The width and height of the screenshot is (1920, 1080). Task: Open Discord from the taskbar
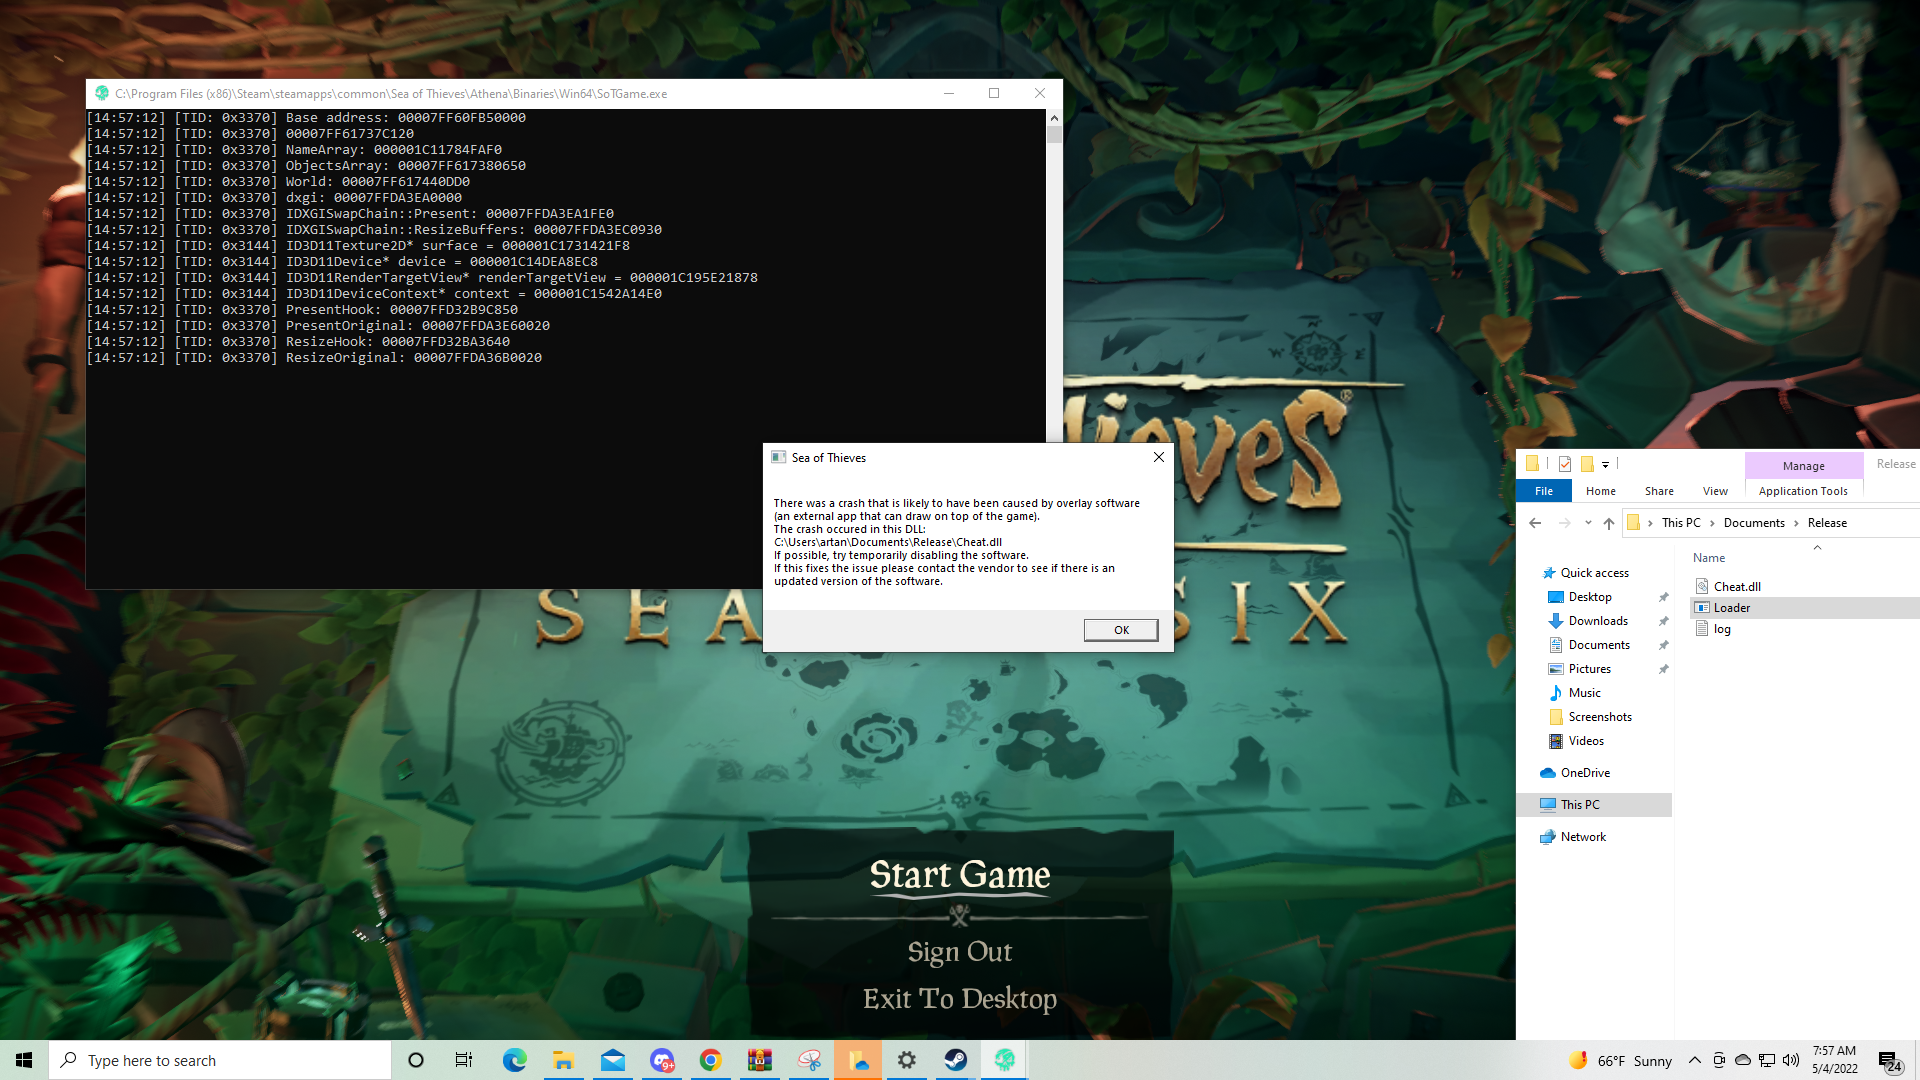(x=661, y=1060)
